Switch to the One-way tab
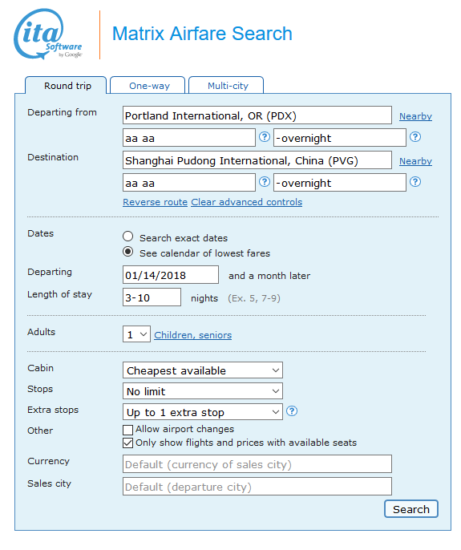 [x=148, y=85]
